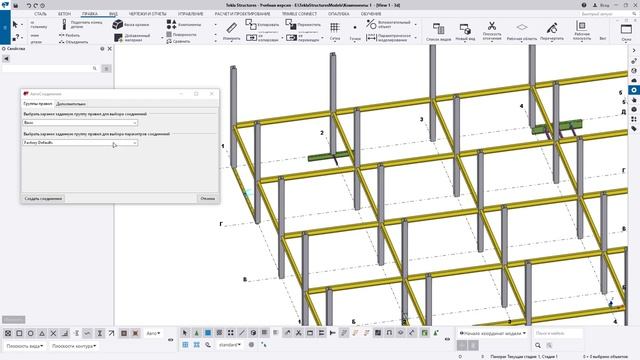Image resolution: width=640 pixels, height=360 pixels.
Task: Toggle the Select all arrow selection switch
Action: coord(185,333)
